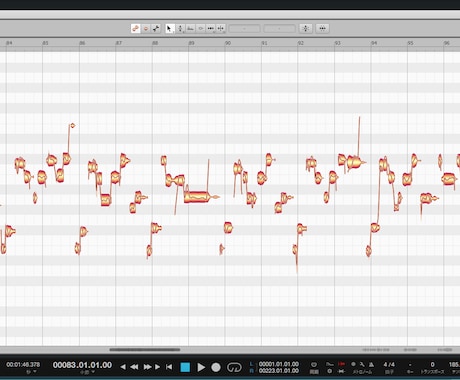Select the Amplitude tool
This screenshot has height=380, width=460.
(201, 28)
